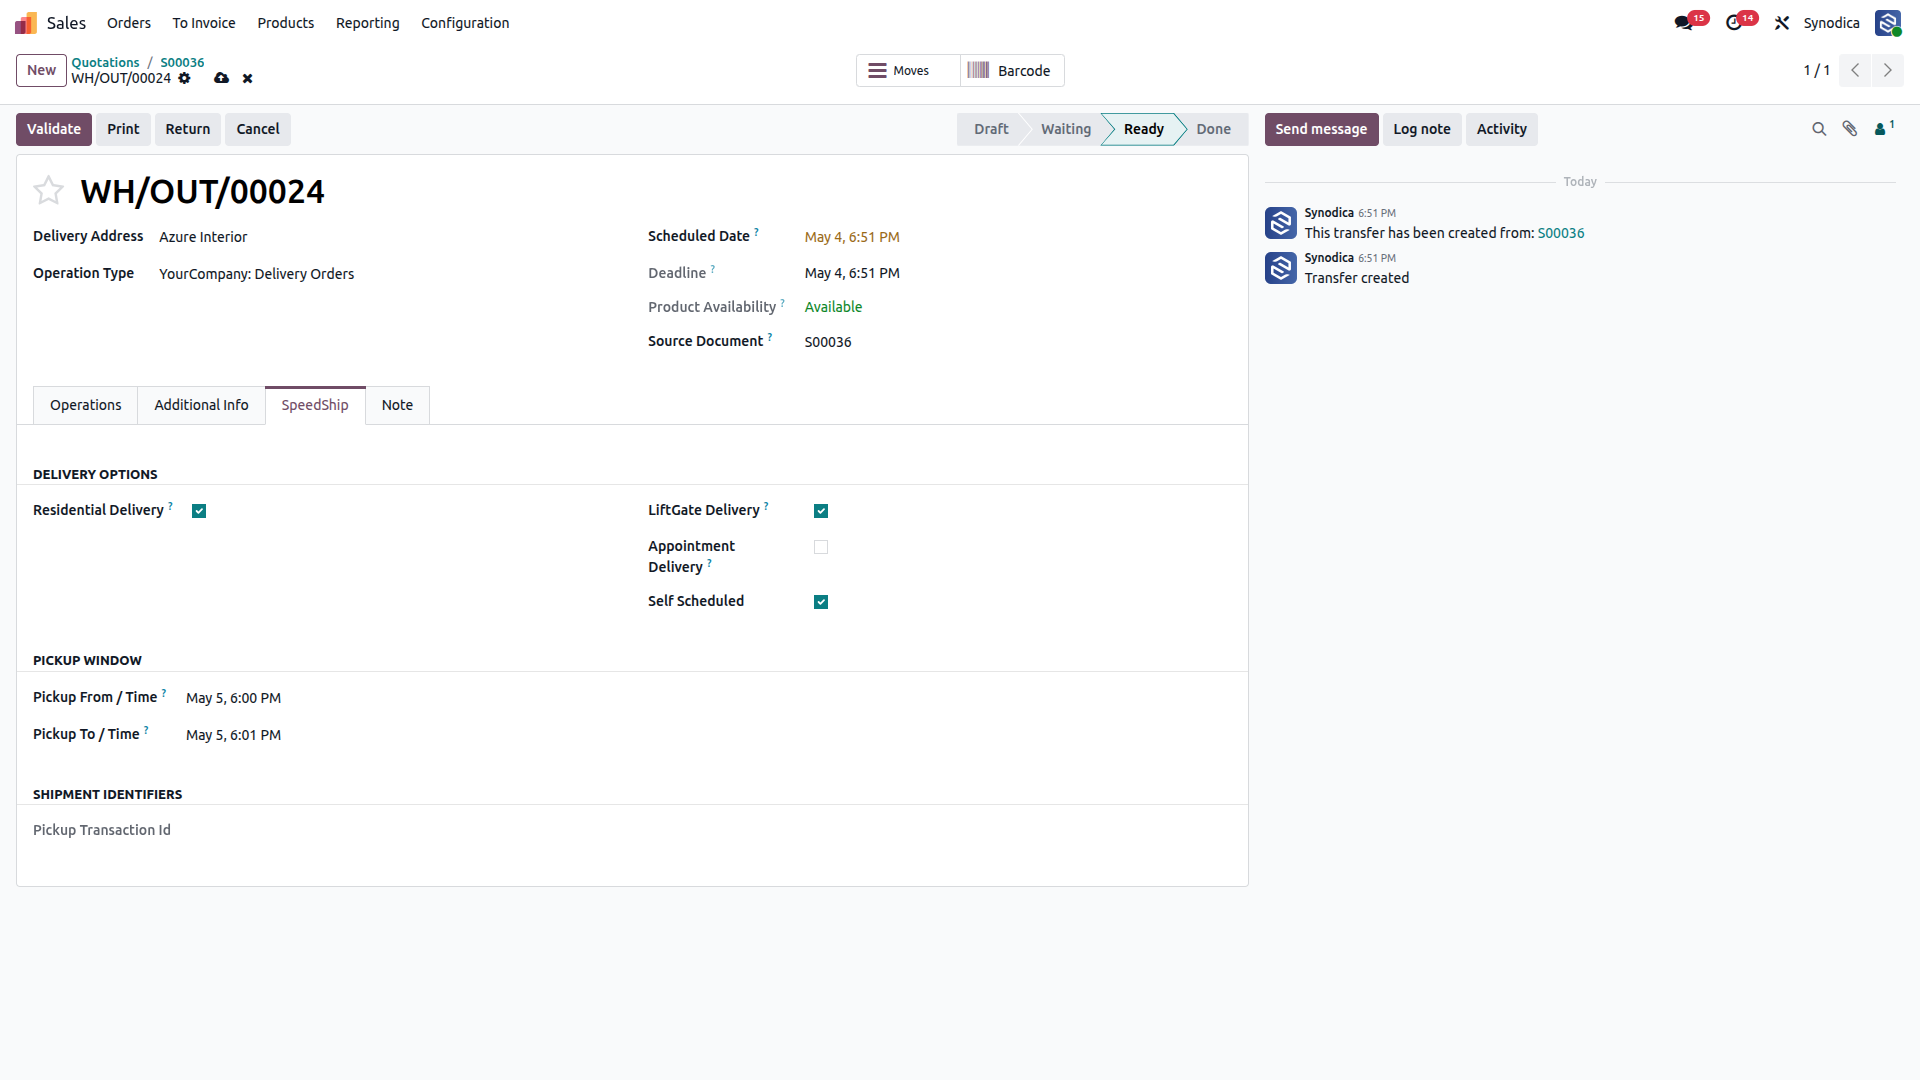Open the Synodica user avatar menu
The image size is (1920, 1080).
[x=1888, y=23]
